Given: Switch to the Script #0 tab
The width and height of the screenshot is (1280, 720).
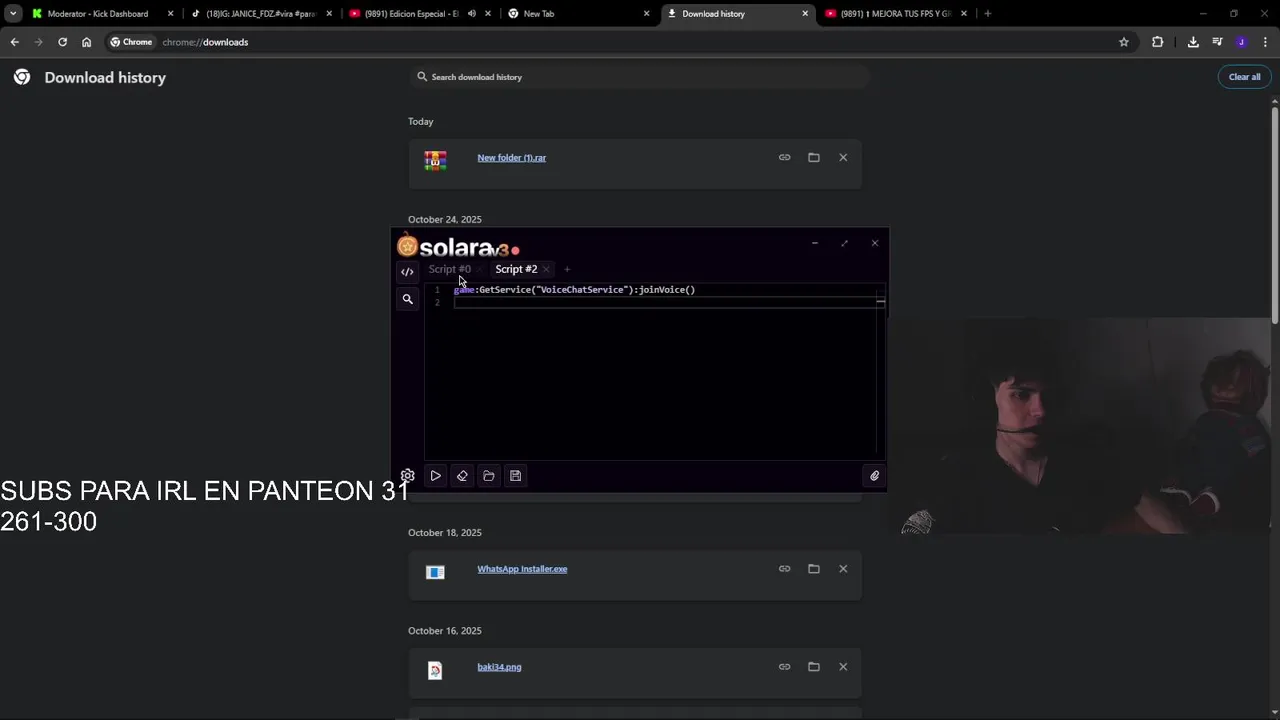Looking at the screenshot, I should 449,269.
